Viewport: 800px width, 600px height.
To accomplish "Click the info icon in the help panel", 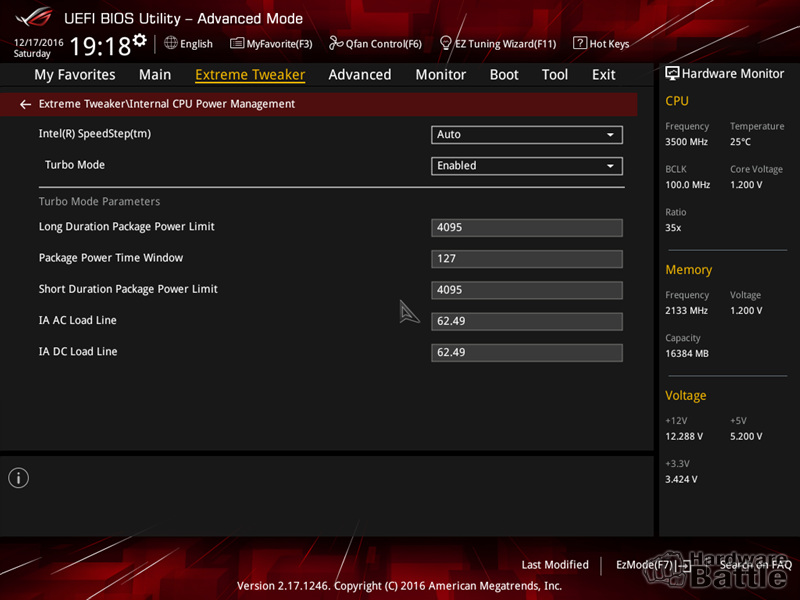I will point(18,478).
